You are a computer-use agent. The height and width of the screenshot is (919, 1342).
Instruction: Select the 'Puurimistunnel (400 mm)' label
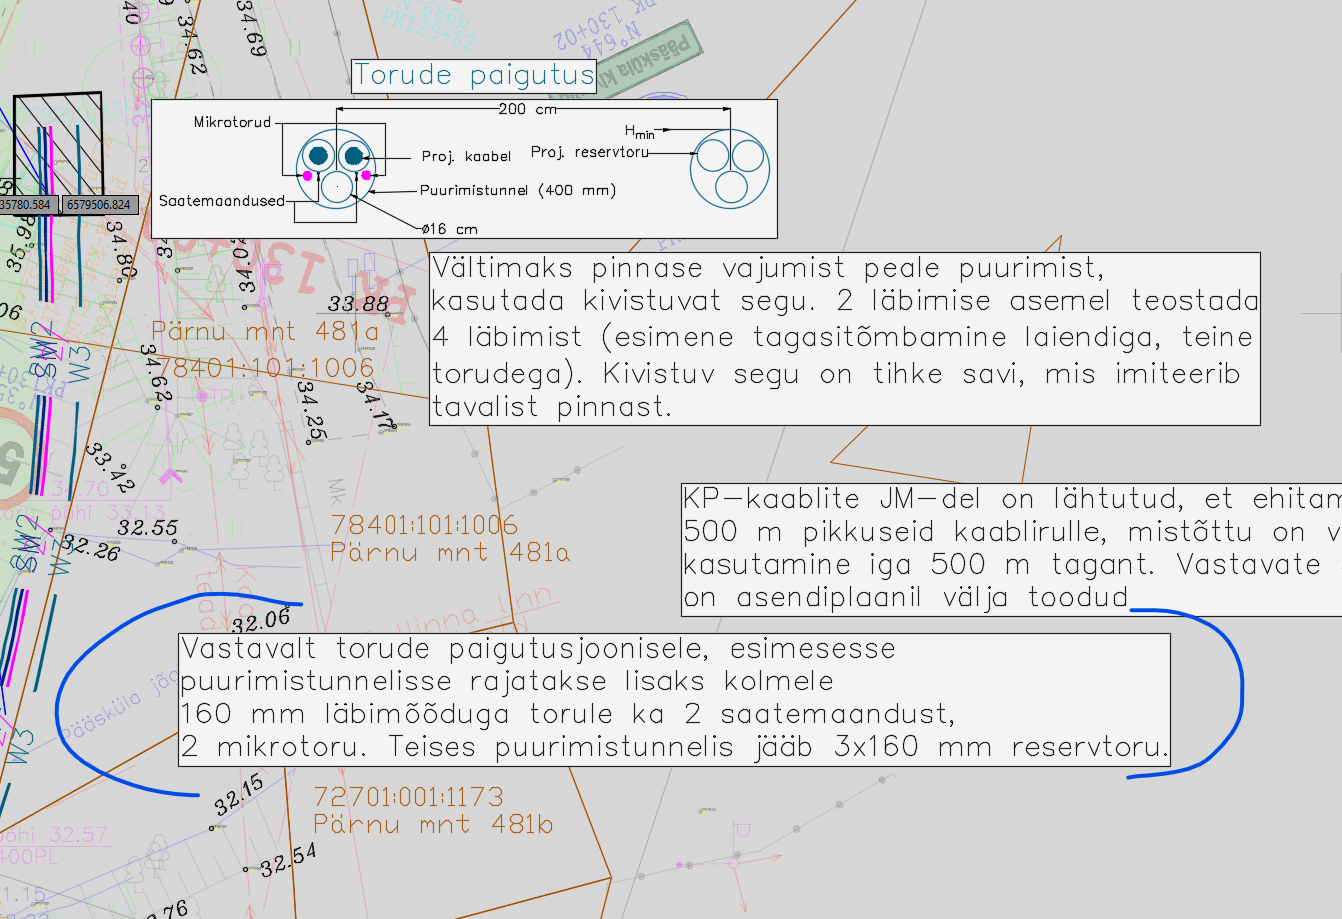[x=517, y=190]
